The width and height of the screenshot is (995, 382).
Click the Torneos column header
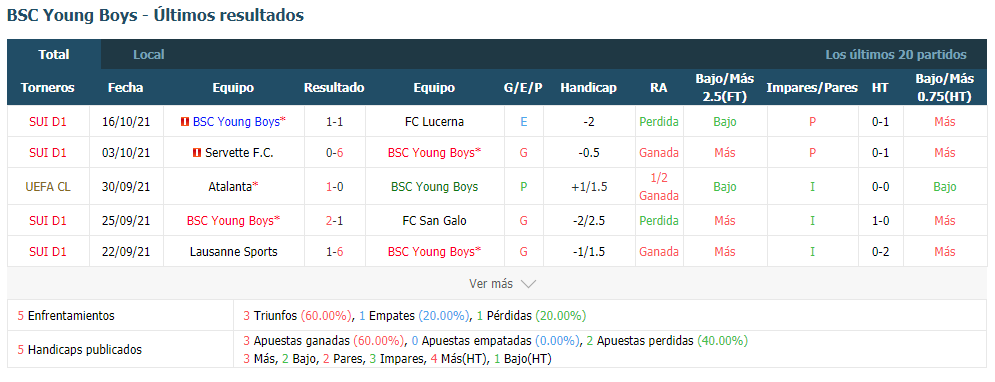(x=48, y=88)
